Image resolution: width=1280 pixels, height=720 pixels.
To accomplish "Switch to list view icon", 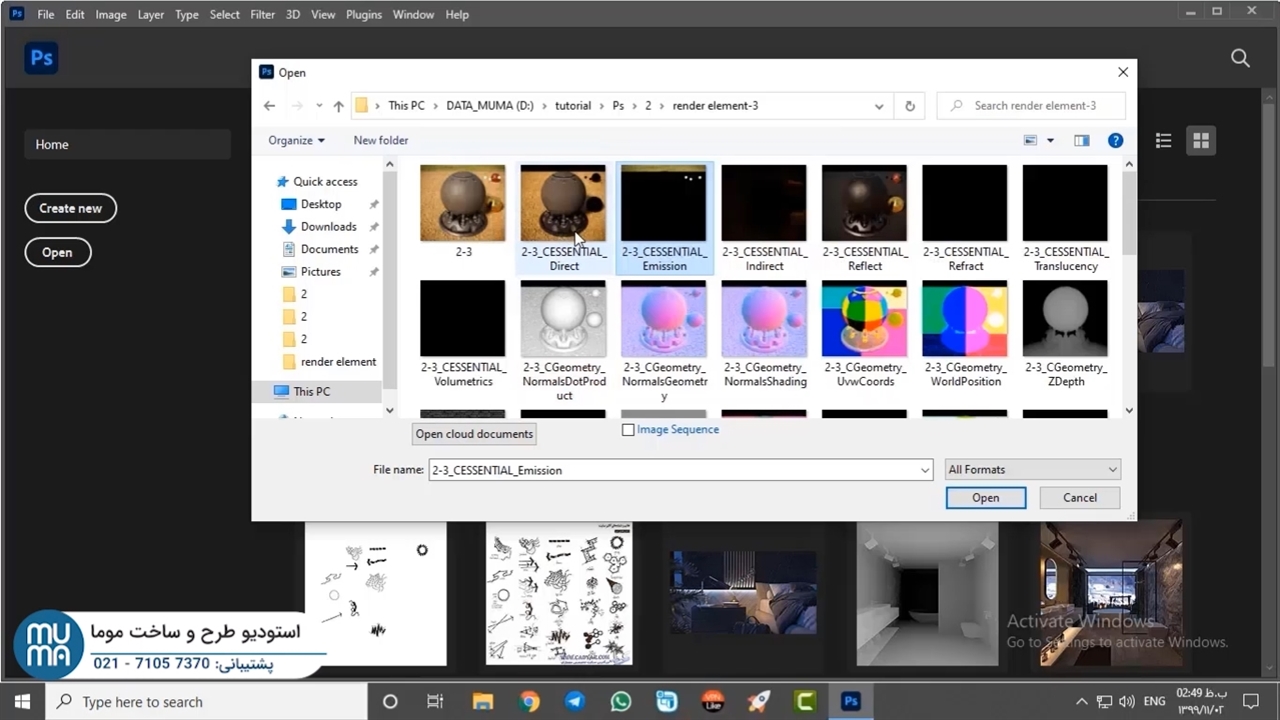I will [1163, 141].
